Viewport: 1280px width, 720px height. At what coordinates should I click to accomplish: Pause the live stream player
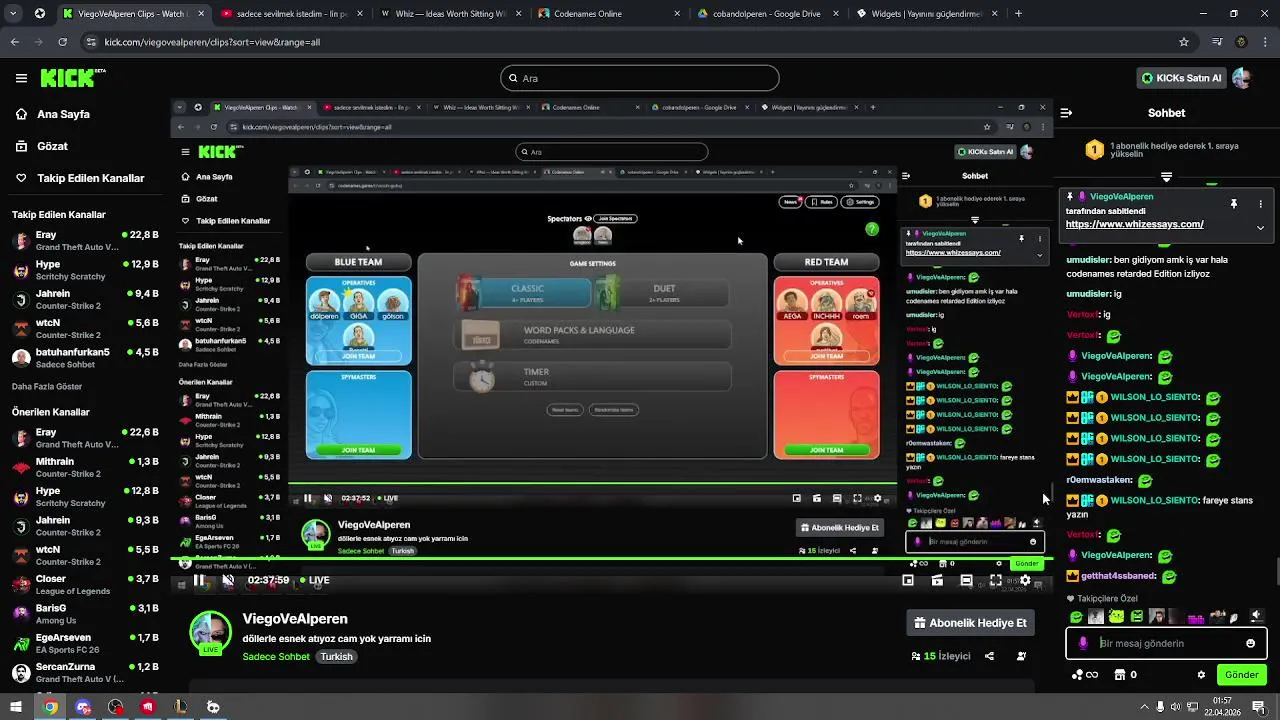point(199,580)
